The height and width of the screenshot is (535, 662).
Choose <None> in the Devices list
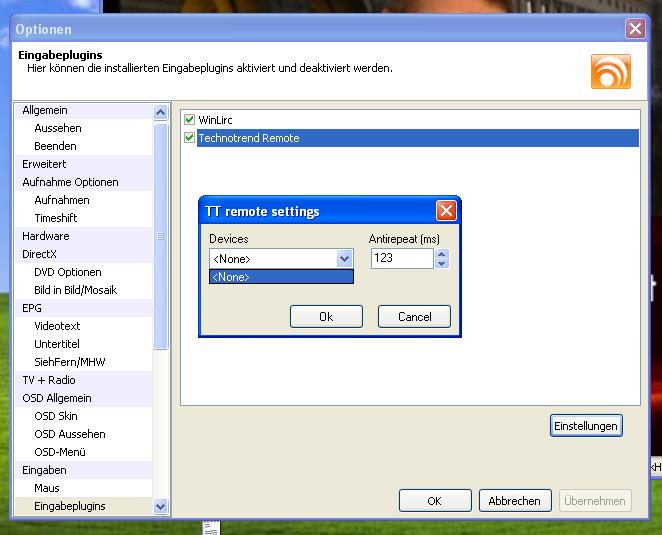[x=281, y=277]
